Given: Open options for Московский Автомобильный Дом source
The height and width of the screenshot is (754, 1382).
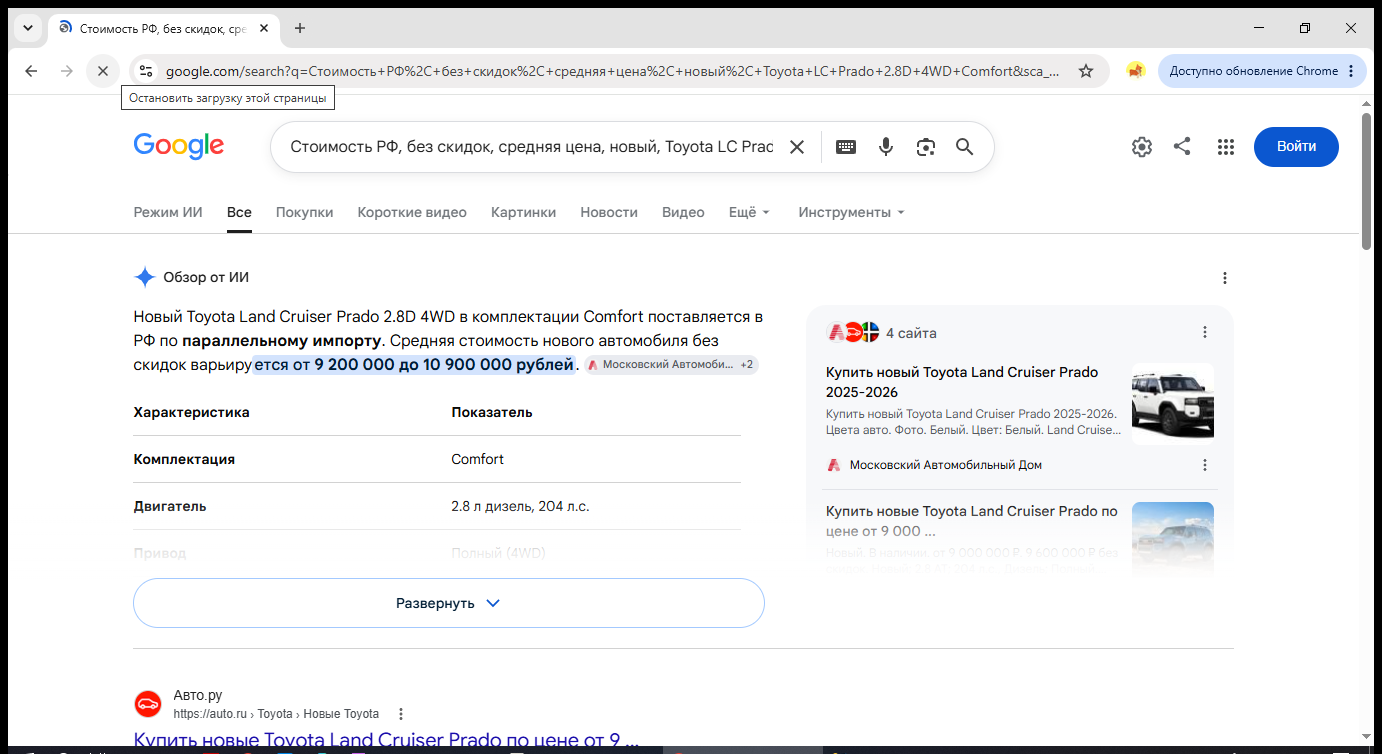Looking at the screenshot, I should [1205, 465].
